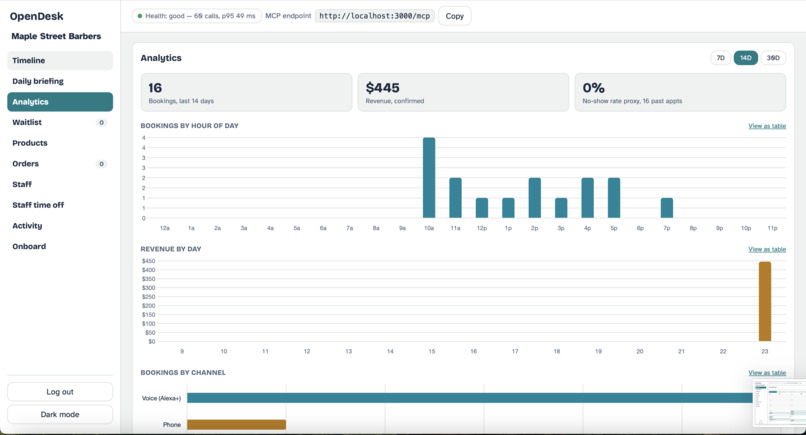The width and height of the screenshot is (806, 435).
Task: Click the Phone channel bar
Action: pos(236,425)
